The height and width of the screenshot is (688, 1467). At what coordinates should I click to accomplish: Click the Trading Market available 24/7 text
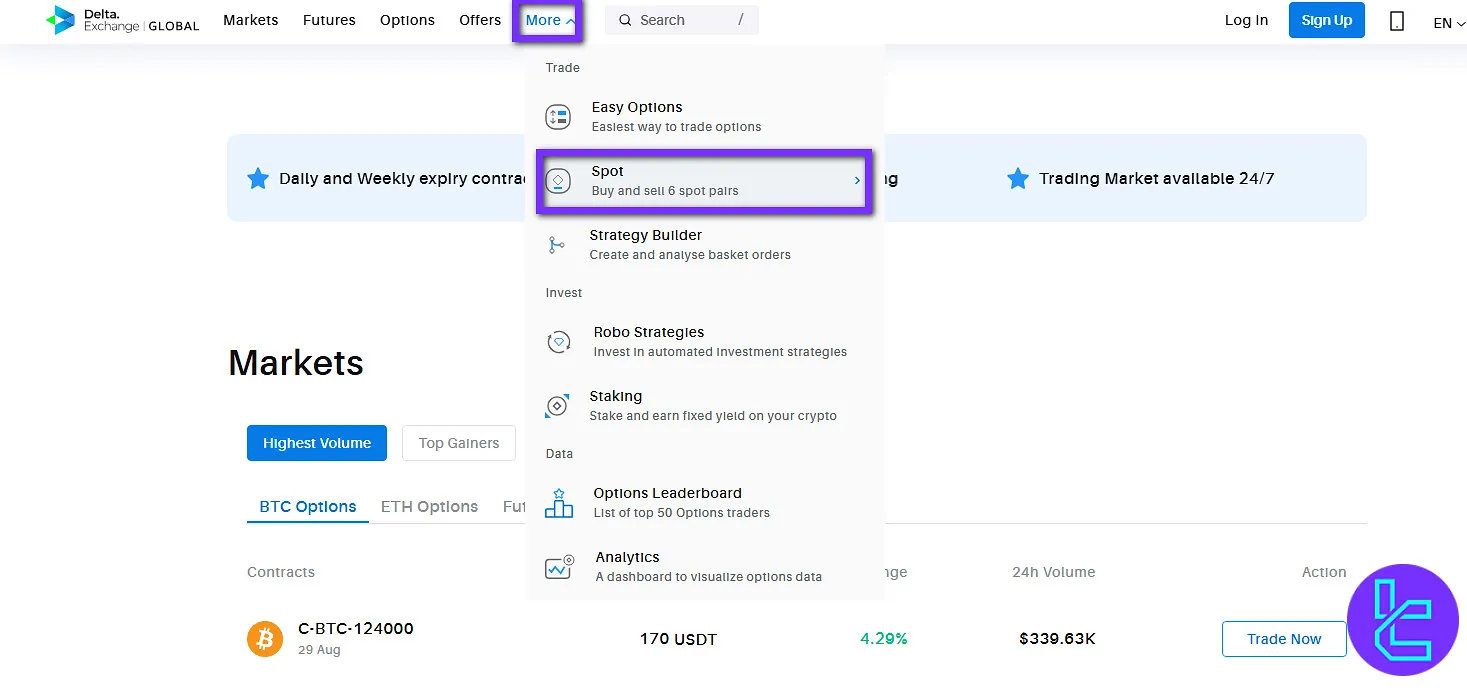point(1157,179)
